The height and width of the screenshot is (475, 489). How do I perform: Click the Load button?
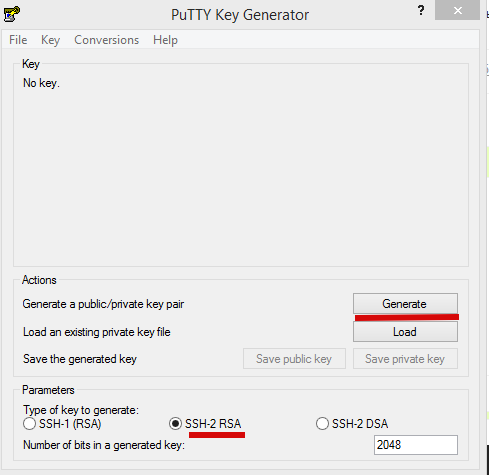405,332
